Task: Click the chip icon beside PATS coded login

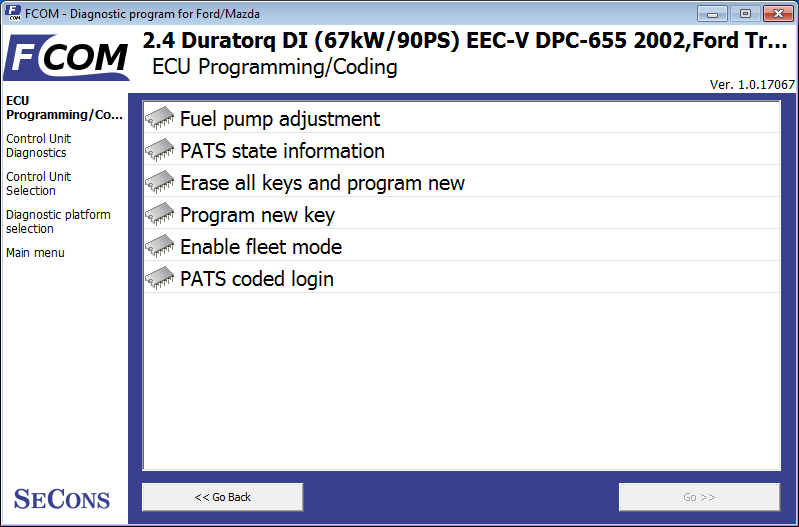Action: tap(160, 279)
